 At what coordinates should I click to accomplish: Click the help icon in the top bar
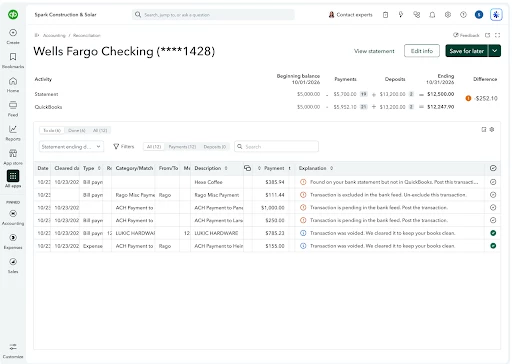pos(463,15)
